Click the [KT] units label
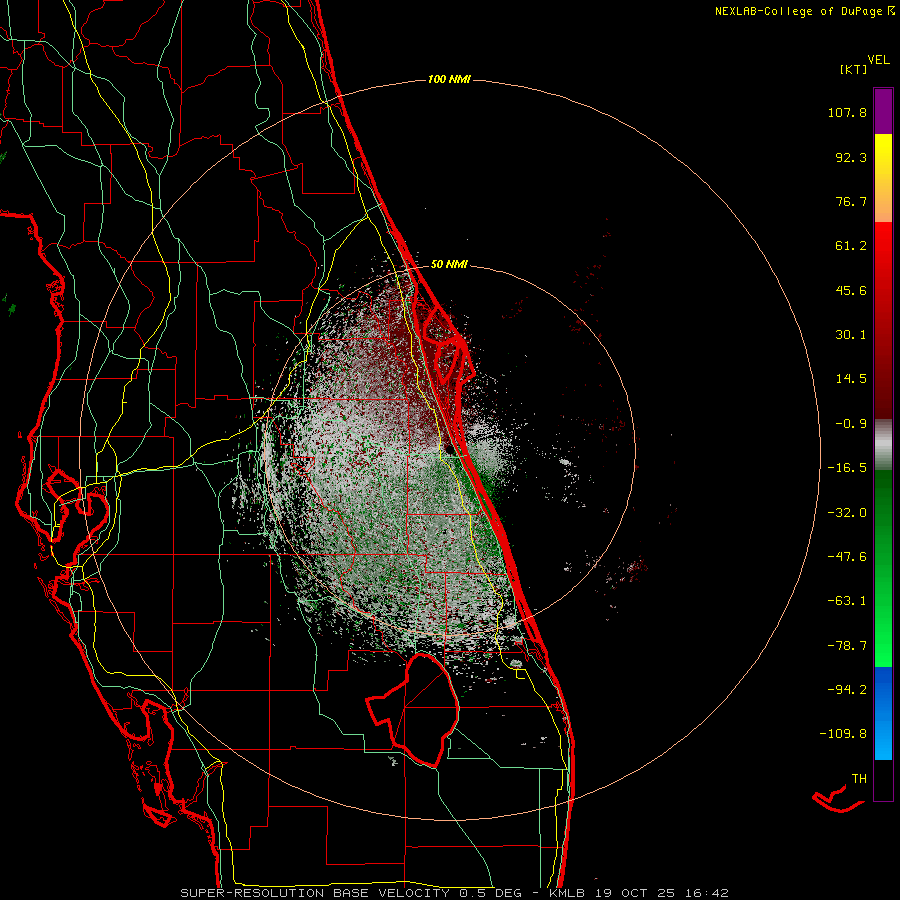This screenshot has height=900, width=900. tap(854, 69)
